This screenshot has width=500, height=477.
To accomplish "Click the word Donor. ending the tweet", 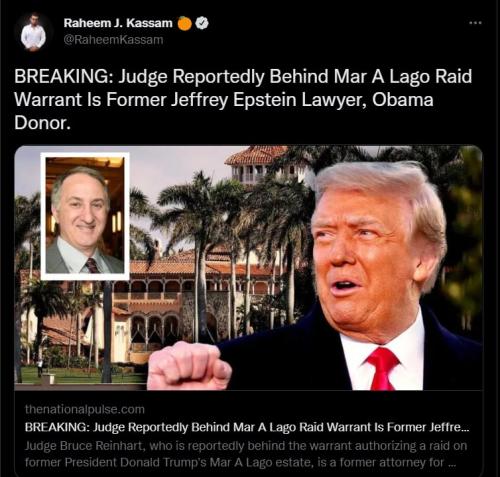I will point(43,123).
